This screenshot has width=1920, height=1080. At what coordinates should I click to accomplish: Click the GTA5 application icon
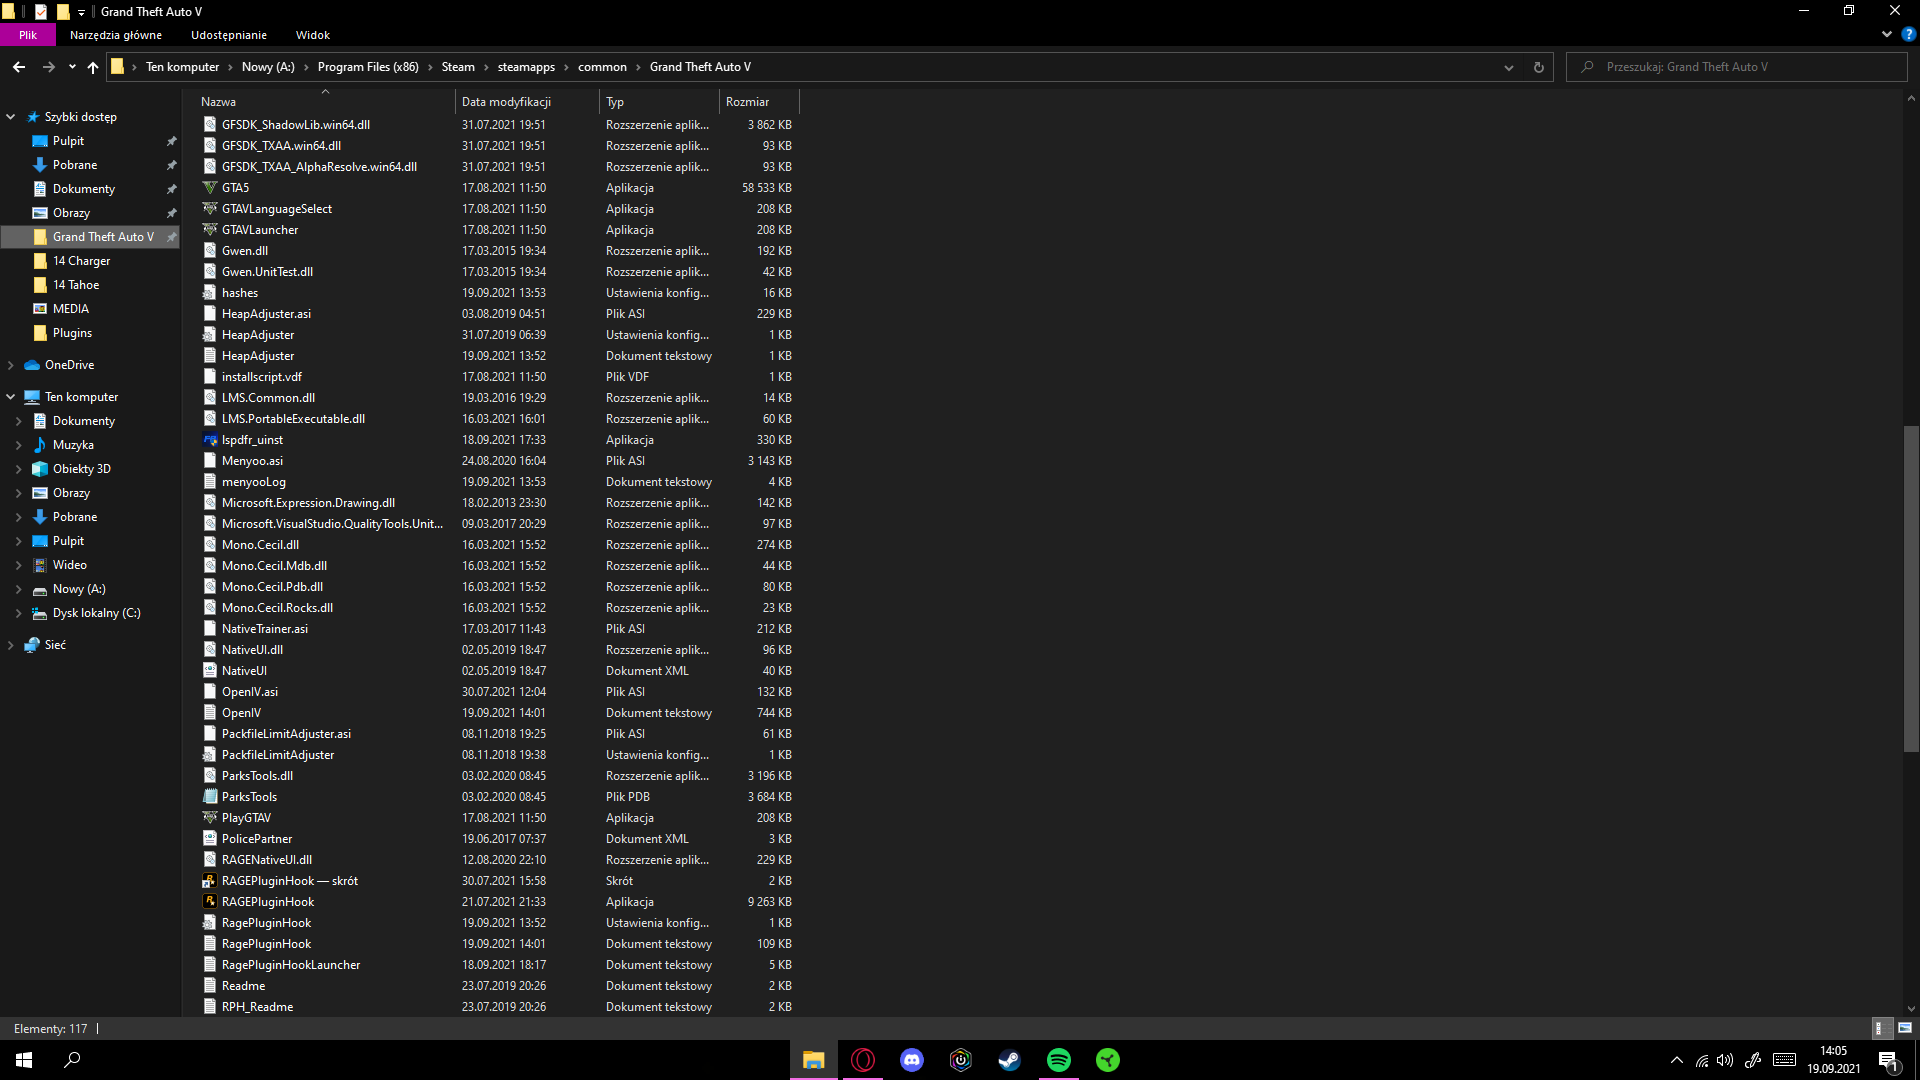[x=210, y=188]
